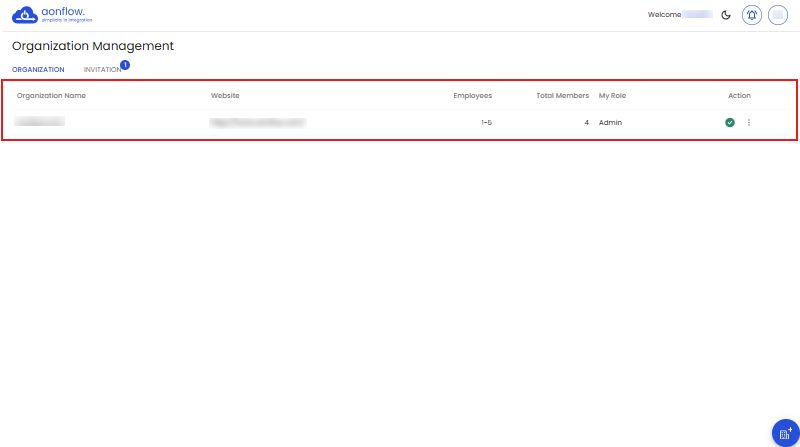Click the Organization Management page heading
Screen dimensions: 800x447
tap(93, 46)
